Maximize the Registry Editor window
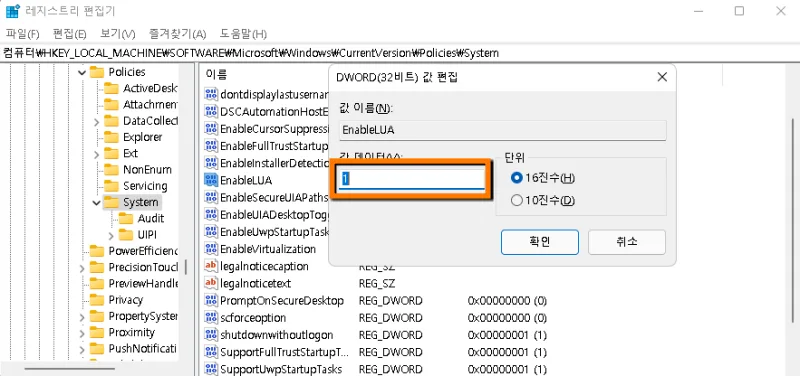Image resolution: width=800 pixels, height=376 pixels. click(739, 11)
